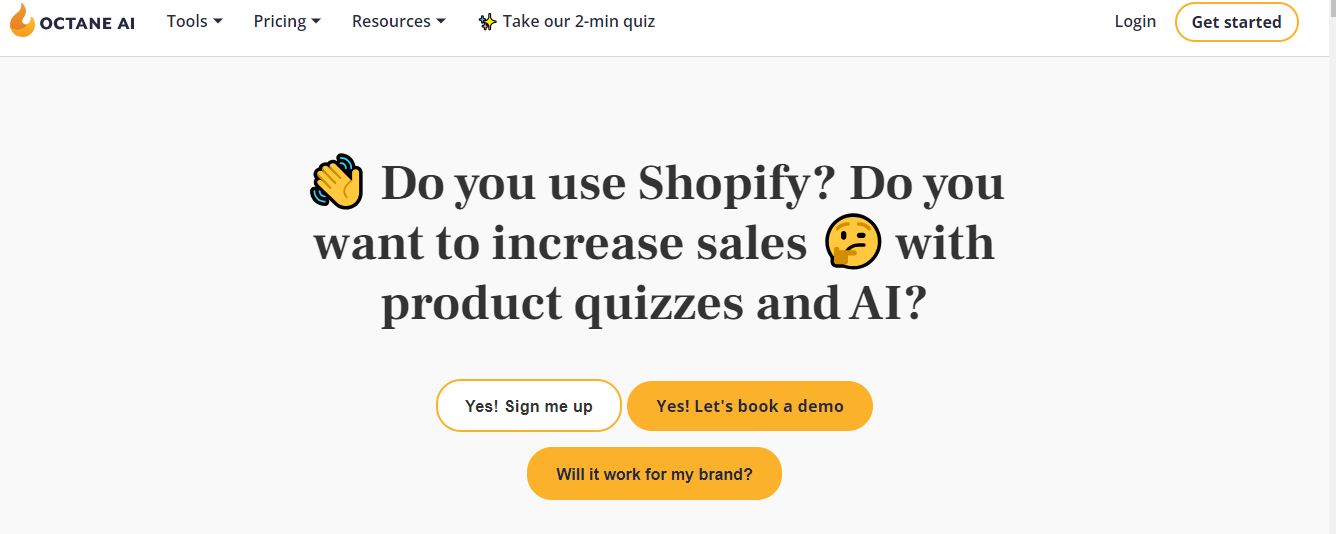Click the caret arrow beside Tools
This screenshot has height=534, width=1336.
218,21
